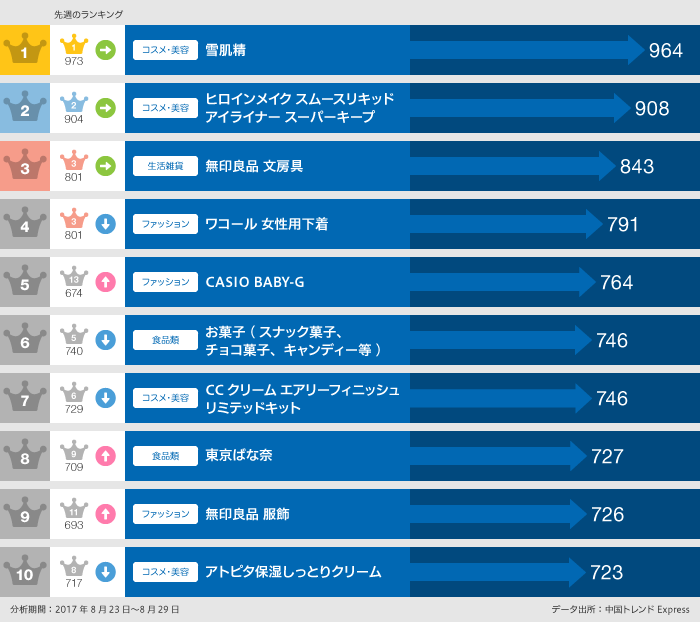The height and width of the screenshot is (622, 700).
Task: Click the gold rank 1 crown icon
Action: pyautogui.click(x=25, y=49)
